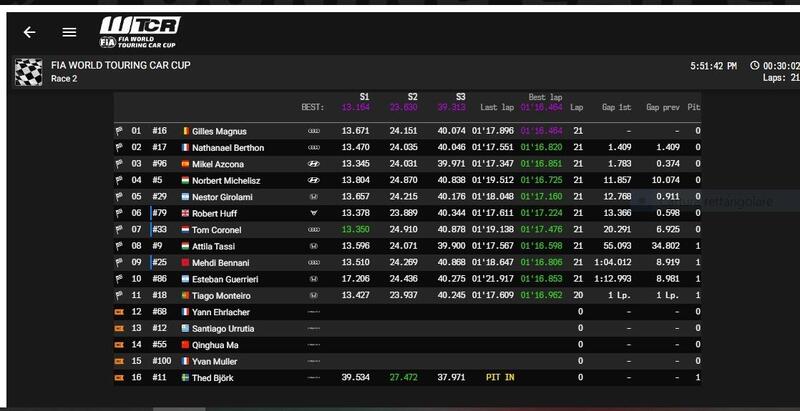Click position 14 in Qinghua Ma row

click(136, 345)
